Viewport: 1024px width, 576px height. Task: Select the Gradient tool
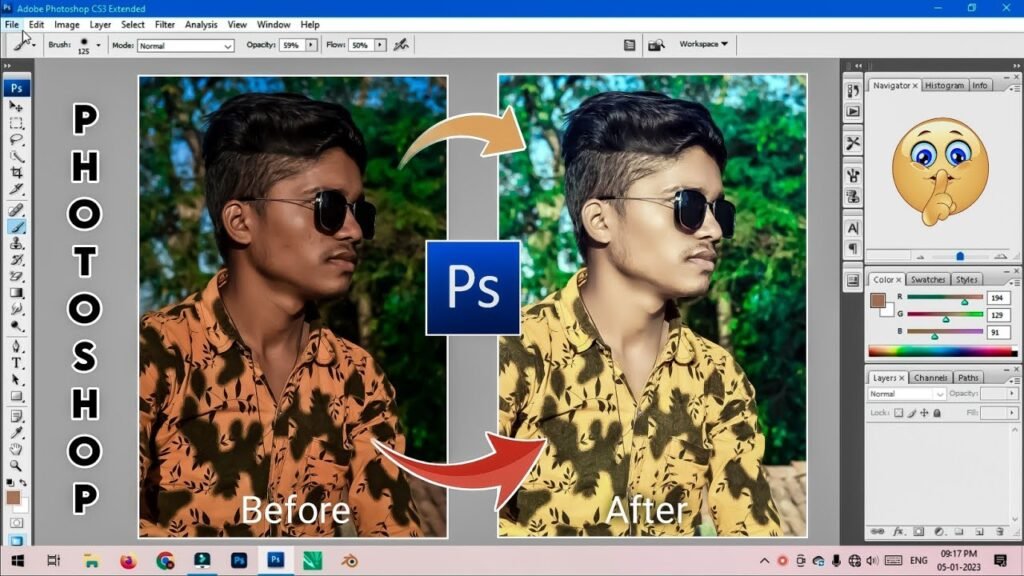pos(16,293)
